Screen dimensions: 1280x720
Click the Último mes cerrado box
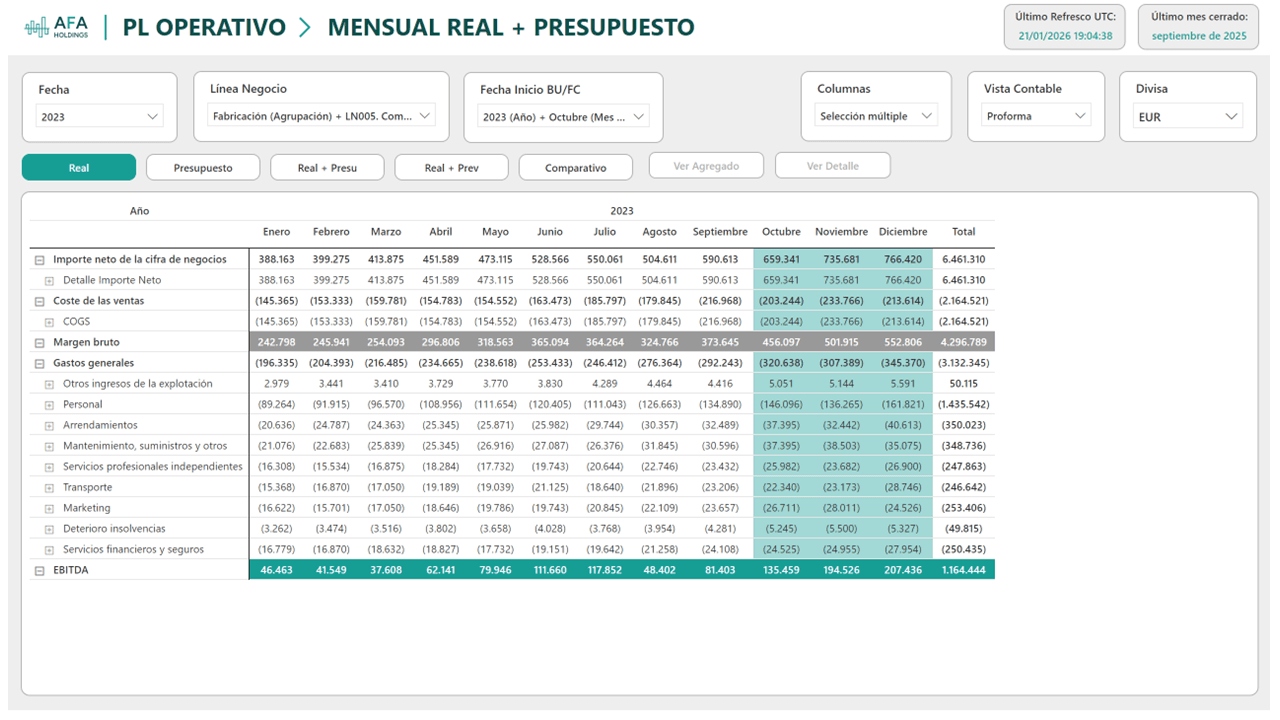1199,27
